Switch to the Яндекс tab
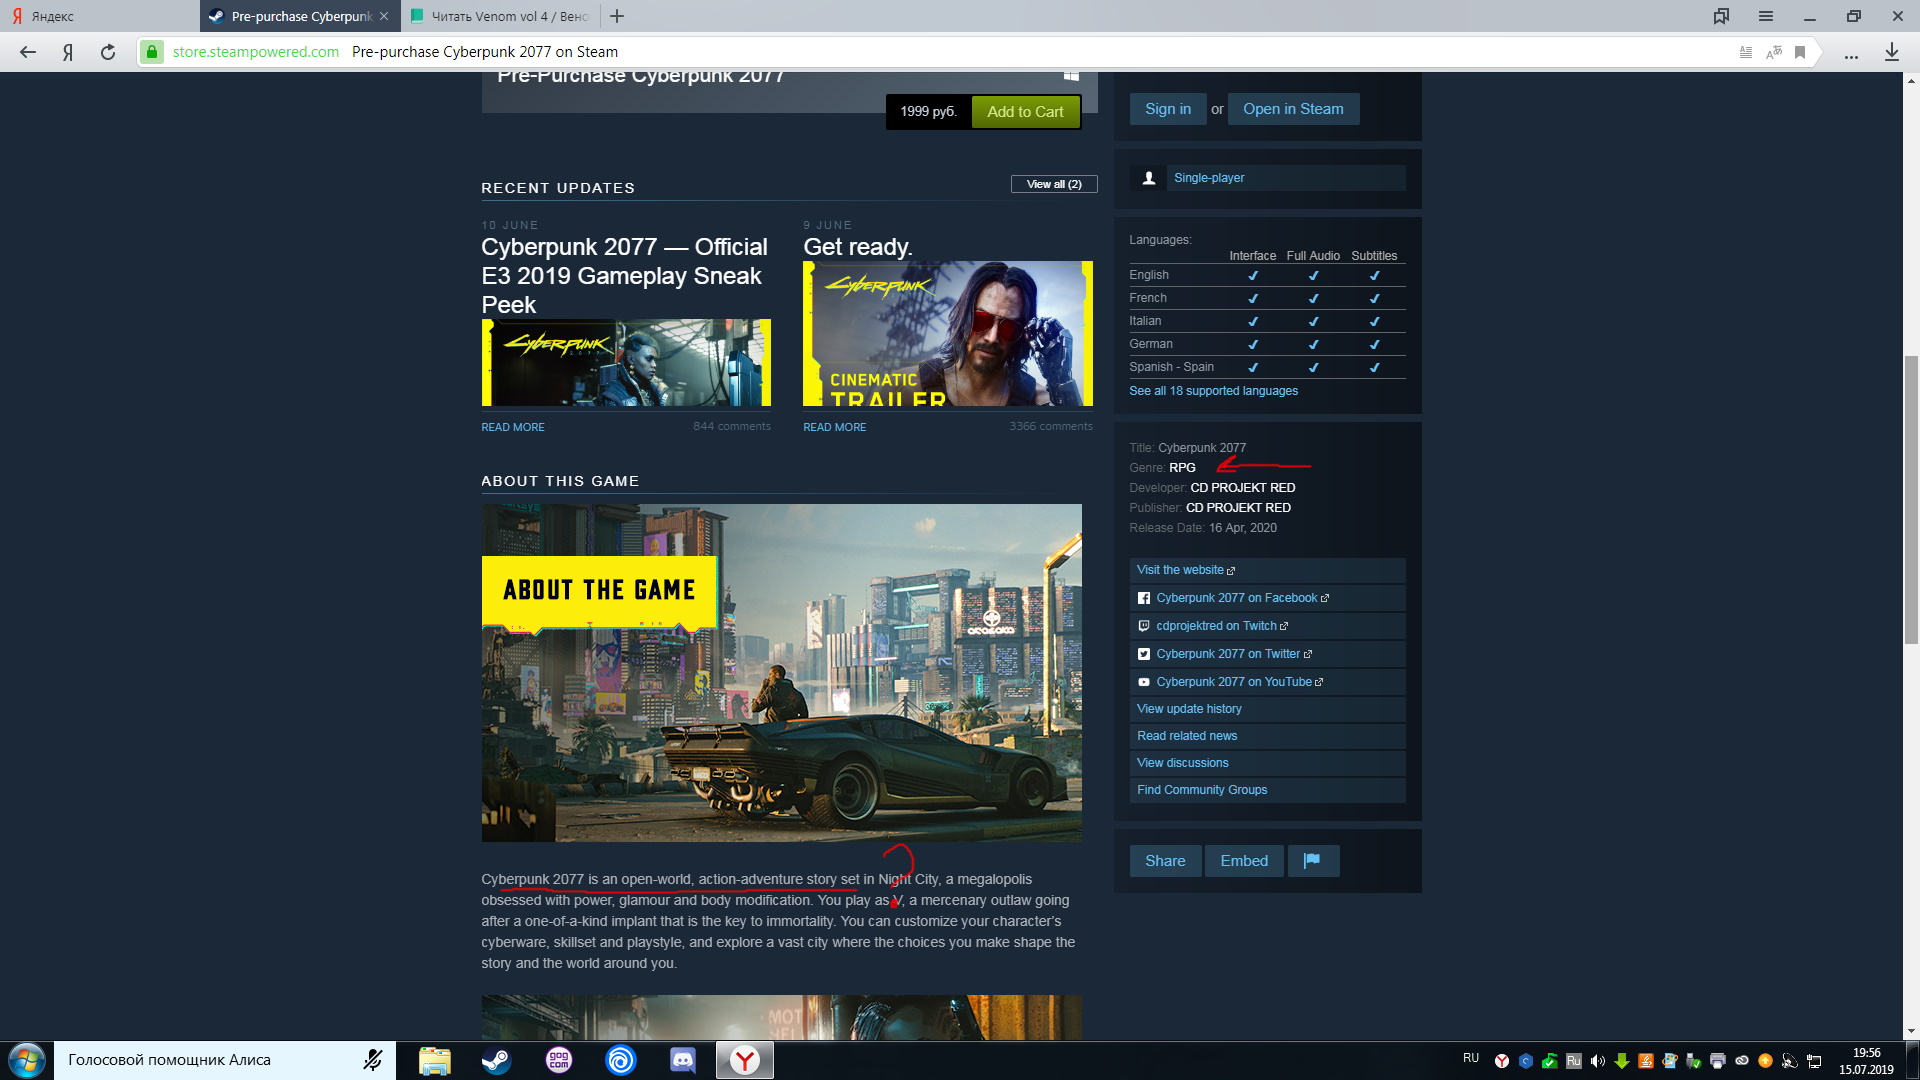This screenshot has height=1080, width=1920. pyautogui.click(x=100, y=16)
